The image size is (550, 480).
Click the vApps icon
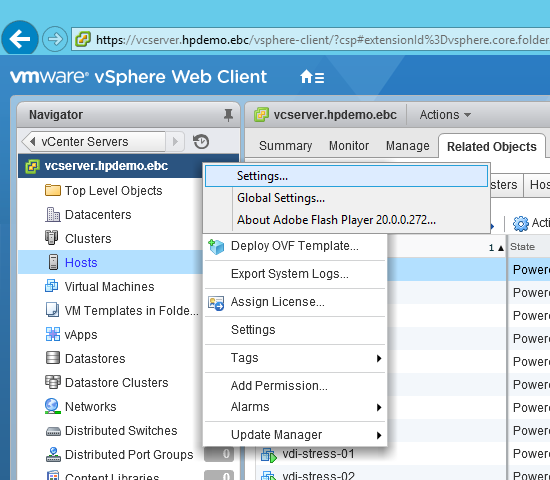pos(53,334)
